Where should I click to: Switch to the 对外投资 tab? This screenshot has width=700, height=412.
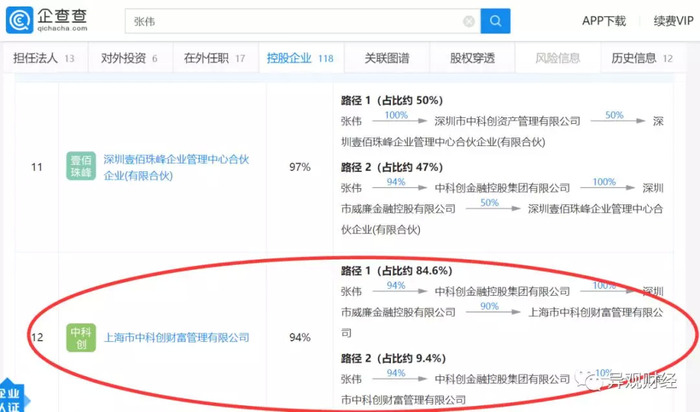click(129, 58)
